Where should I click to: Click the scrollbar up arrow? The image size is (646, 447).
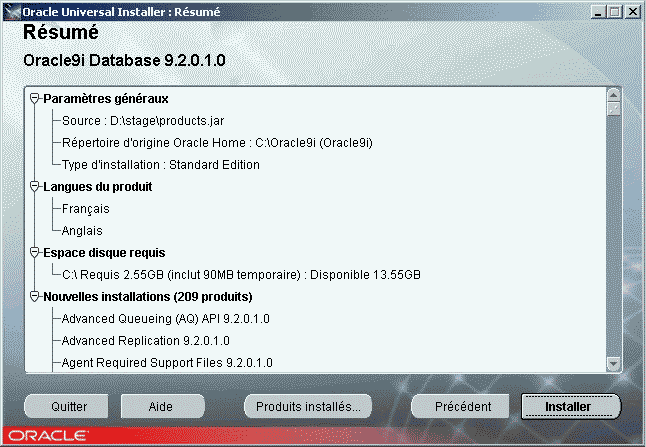coord(614,96)
